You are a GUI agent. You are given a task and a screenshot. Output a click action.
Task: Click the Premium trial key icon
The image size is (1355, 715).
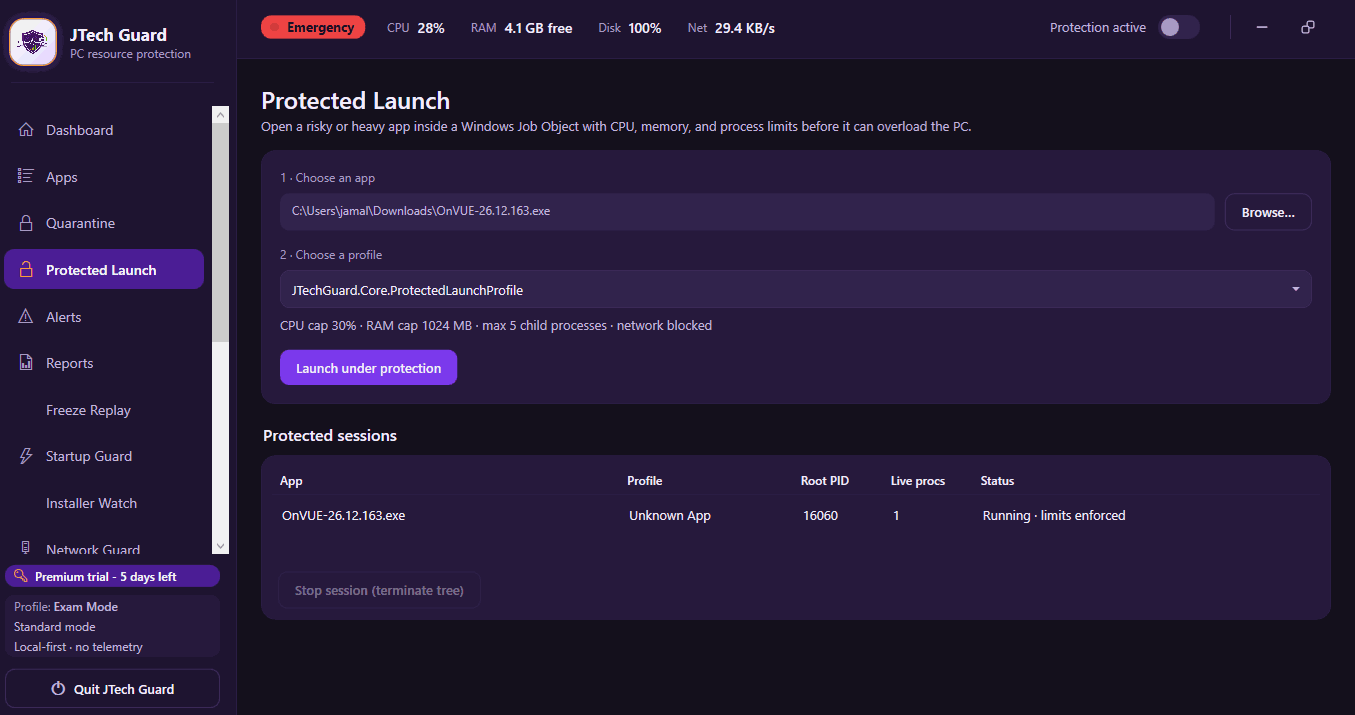pyautogui.click(x=21, y=576)
